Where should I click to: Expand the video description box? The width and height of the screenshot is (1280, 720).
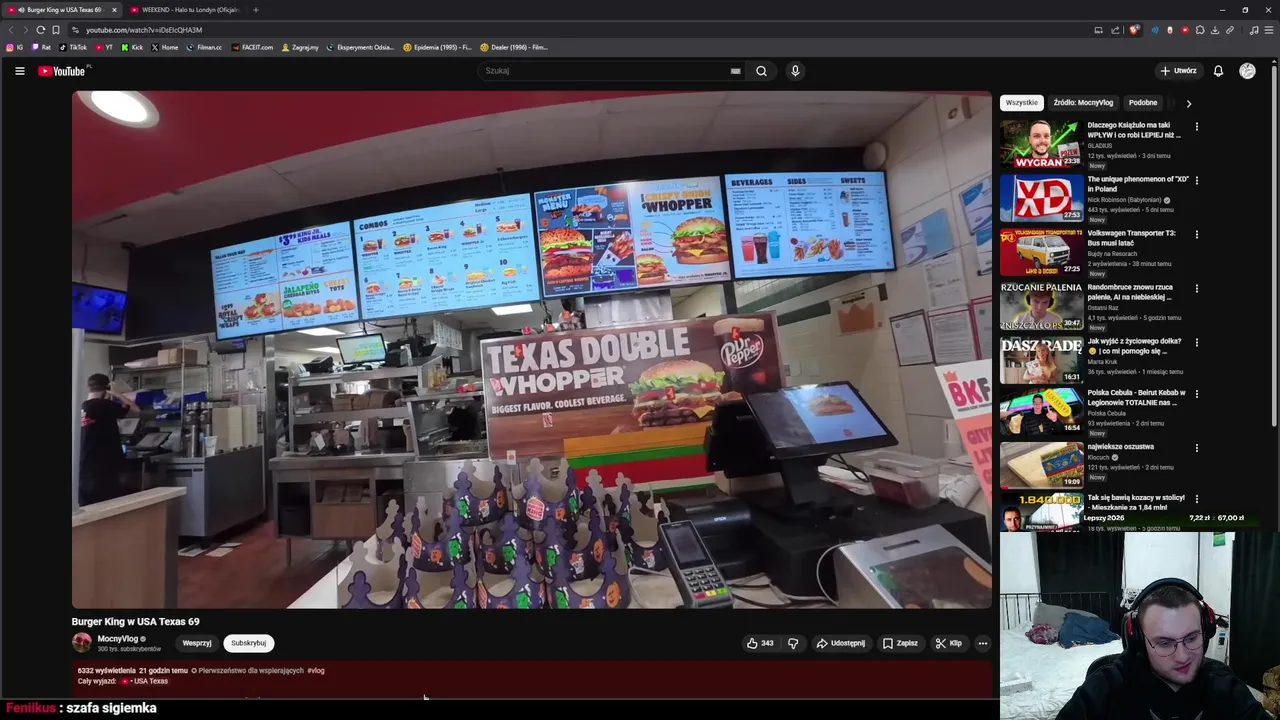tap(532, 680)
